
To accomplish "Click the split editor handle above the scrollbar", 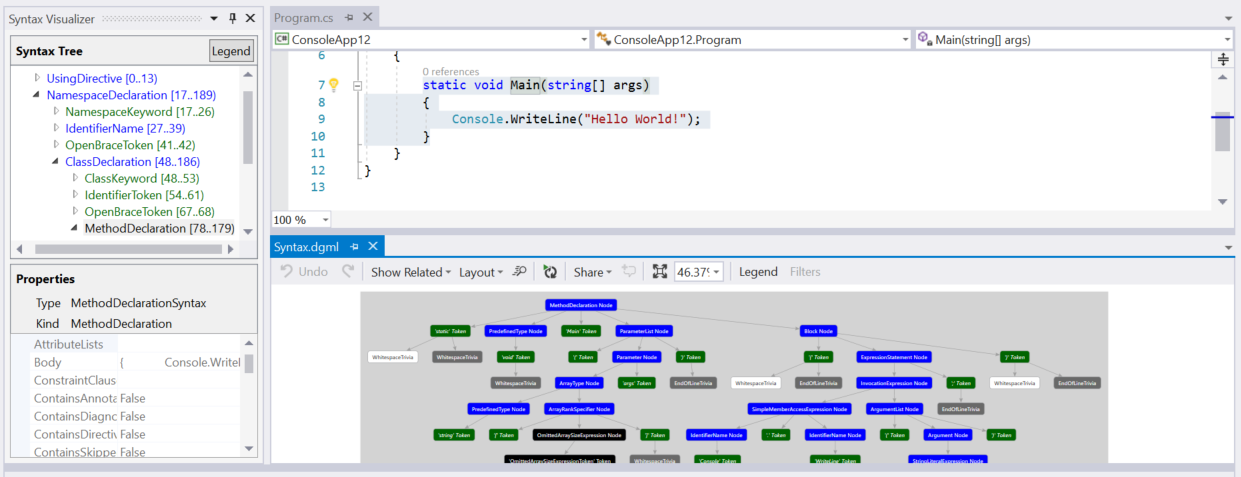I will coord(1222,59).
